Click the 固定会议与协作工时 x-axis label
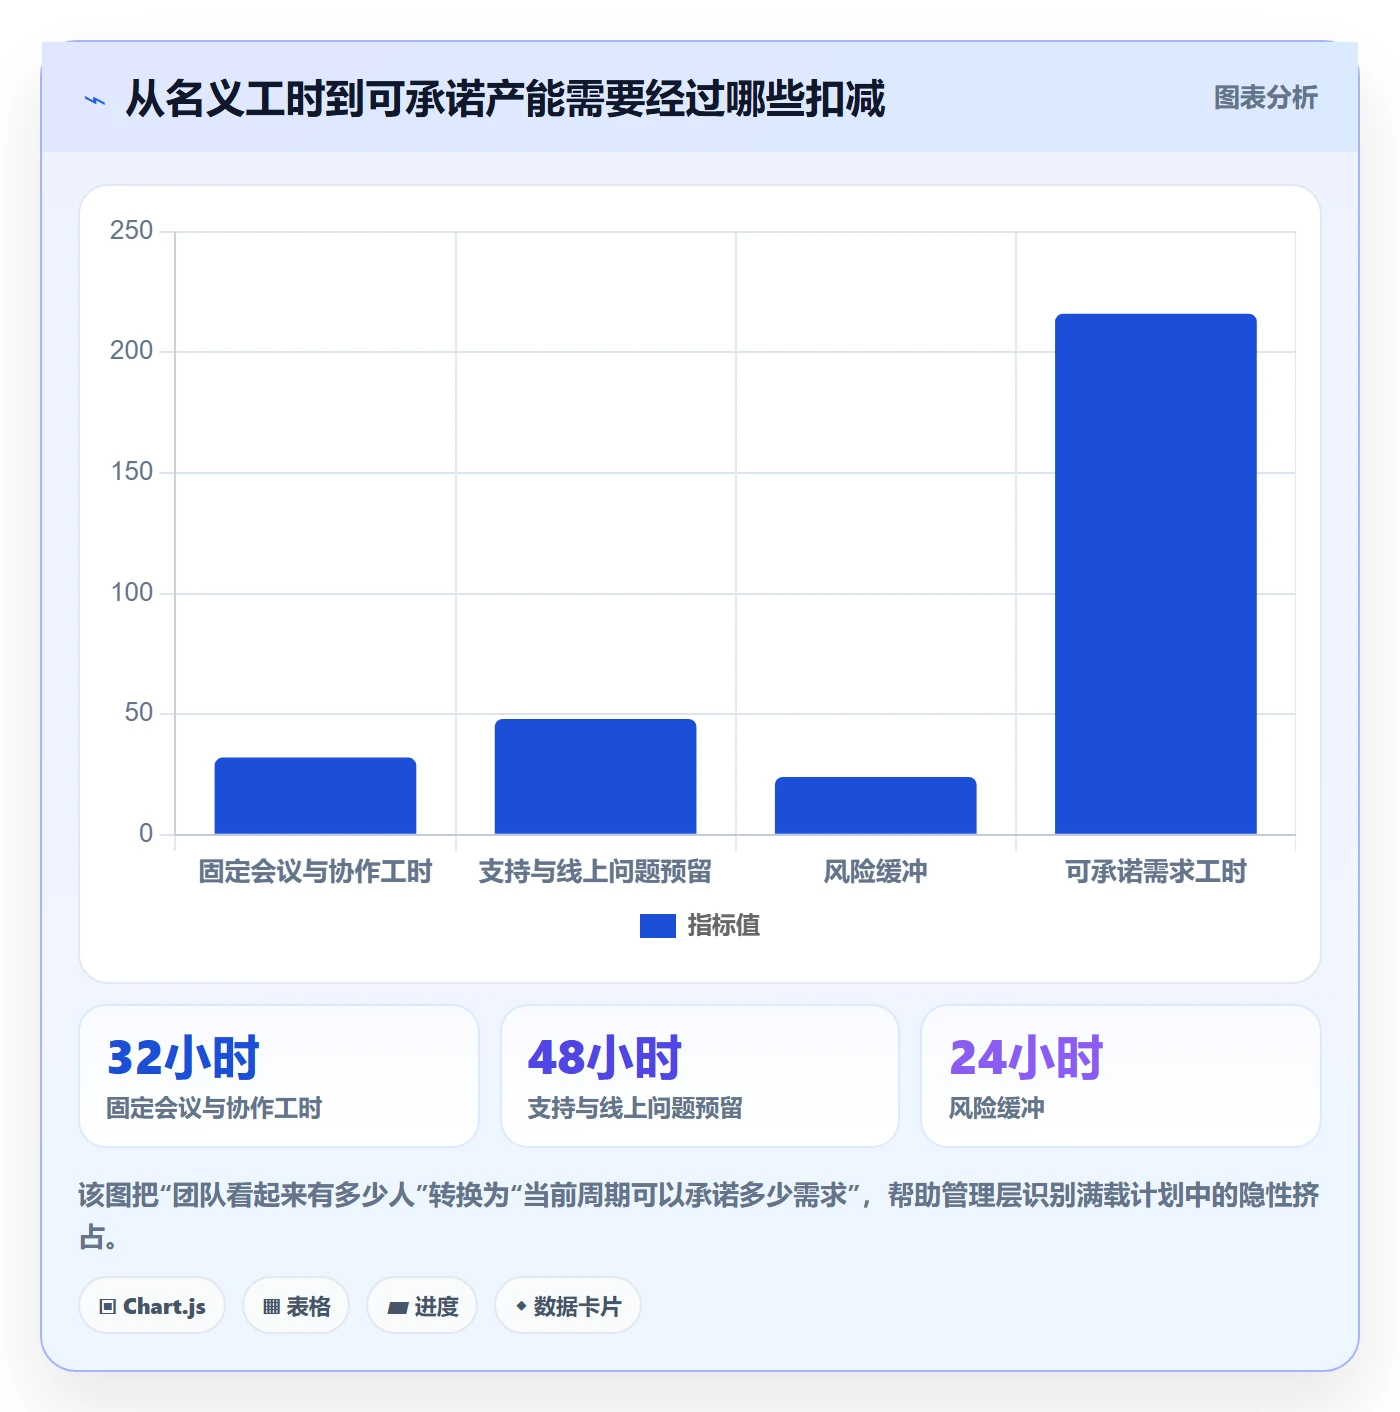 click(315, 872)
